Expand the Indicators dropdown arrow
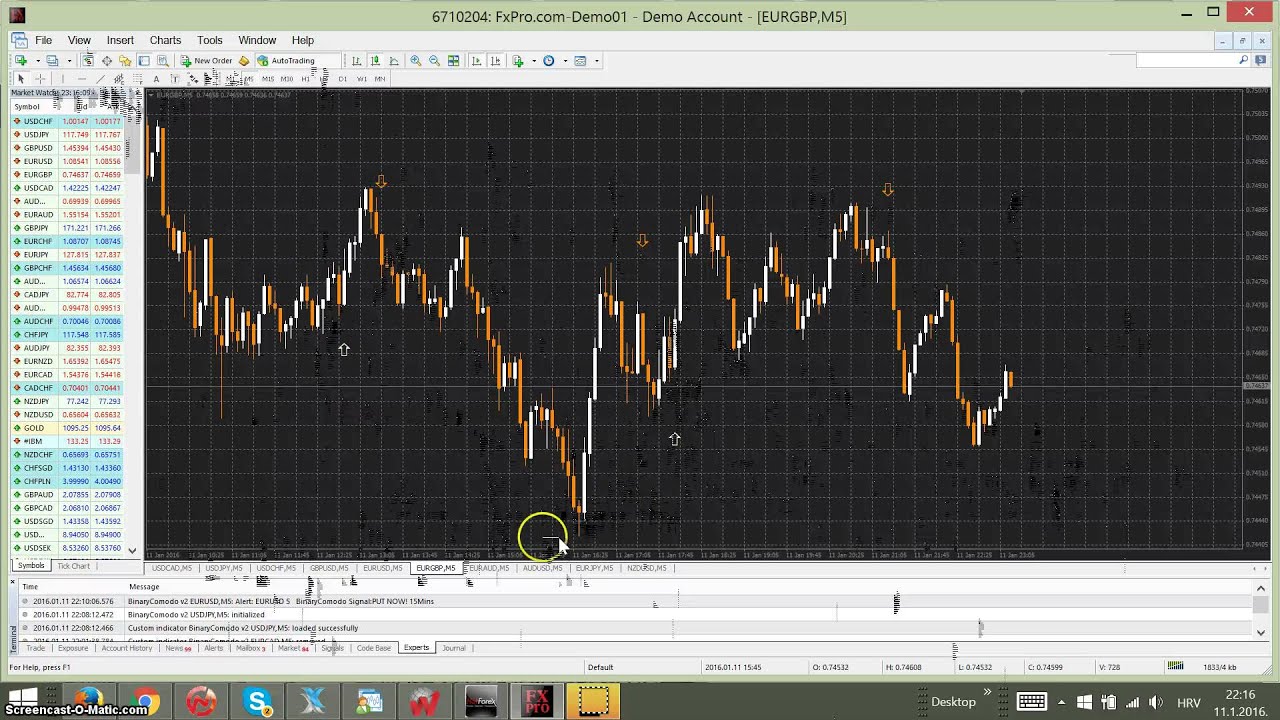Image resolution: width=1280 pixels, height=720 pixels. 534,60
